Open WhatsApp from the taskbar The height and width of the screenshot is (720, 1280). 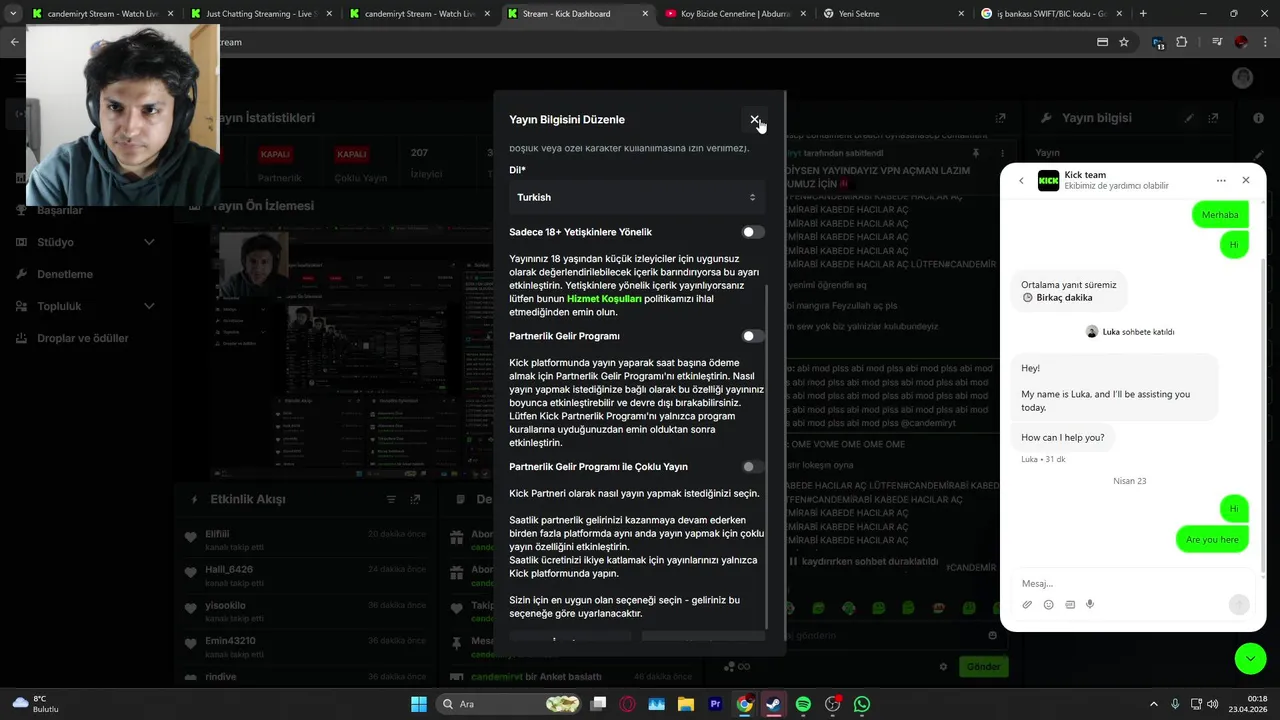coord(862,704)
